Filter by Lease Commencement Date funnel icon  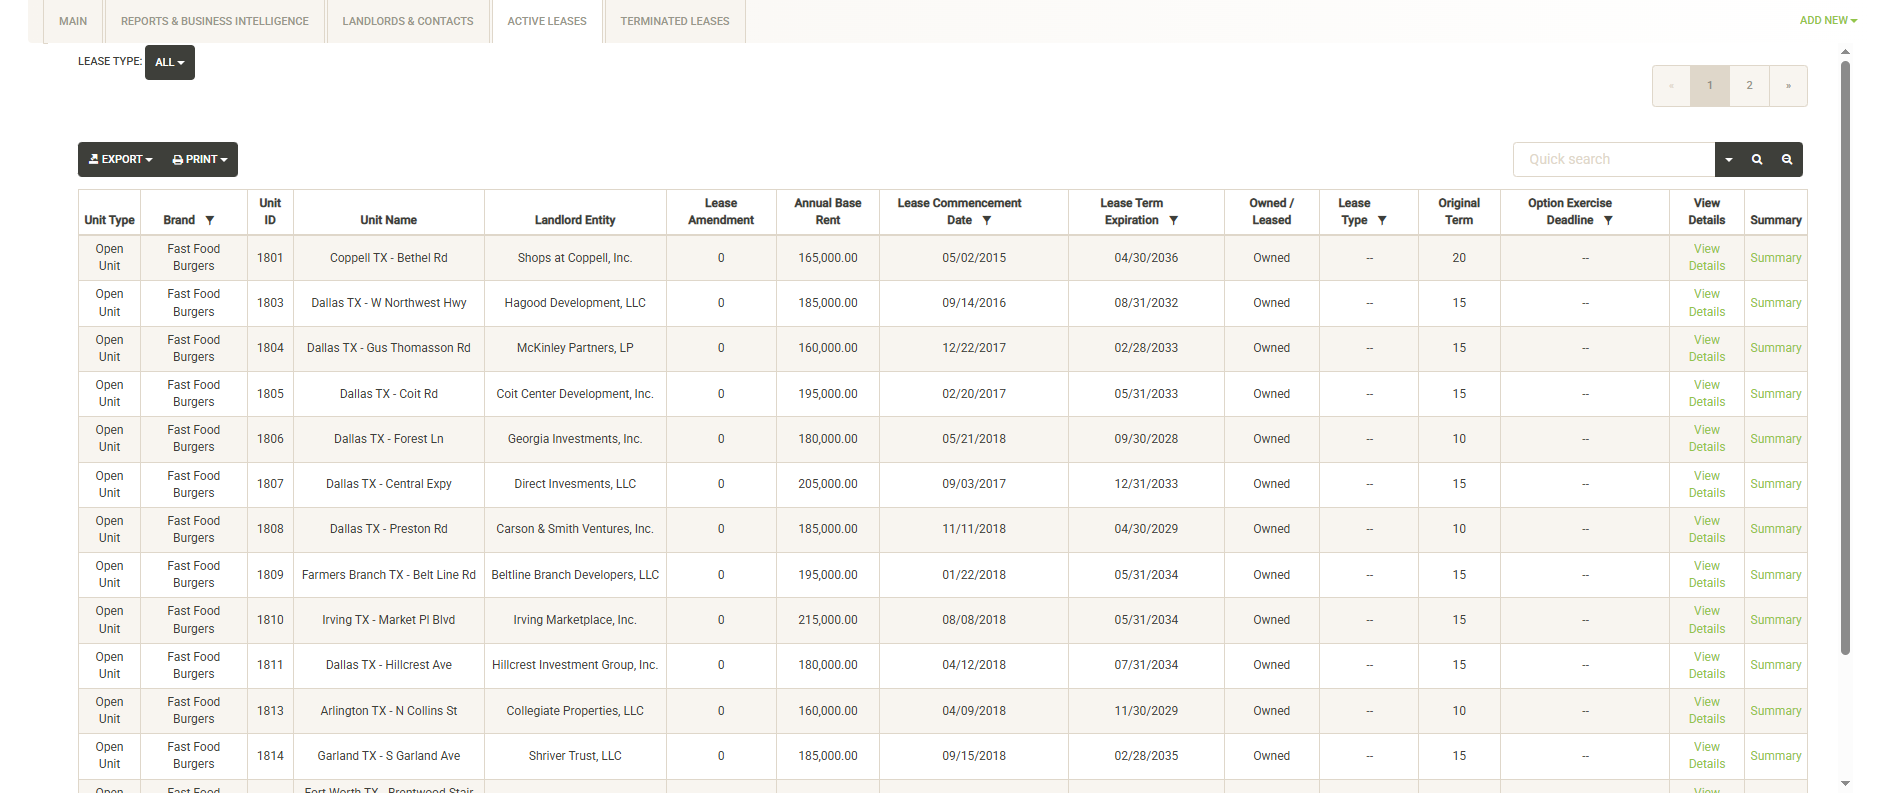pyautogui.click(x=987, y=220)
